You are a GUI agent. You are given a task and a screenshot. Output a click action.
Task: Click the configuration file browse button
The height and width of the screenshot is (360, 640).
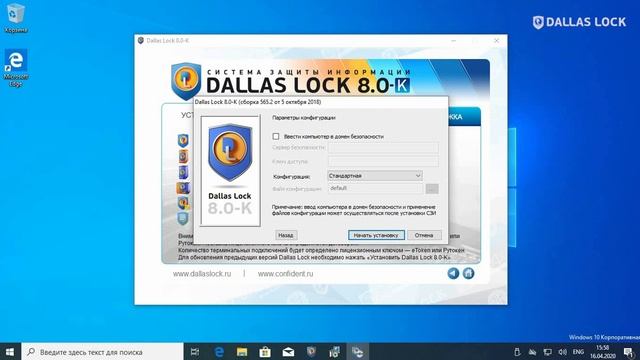(x=432, y=189)
